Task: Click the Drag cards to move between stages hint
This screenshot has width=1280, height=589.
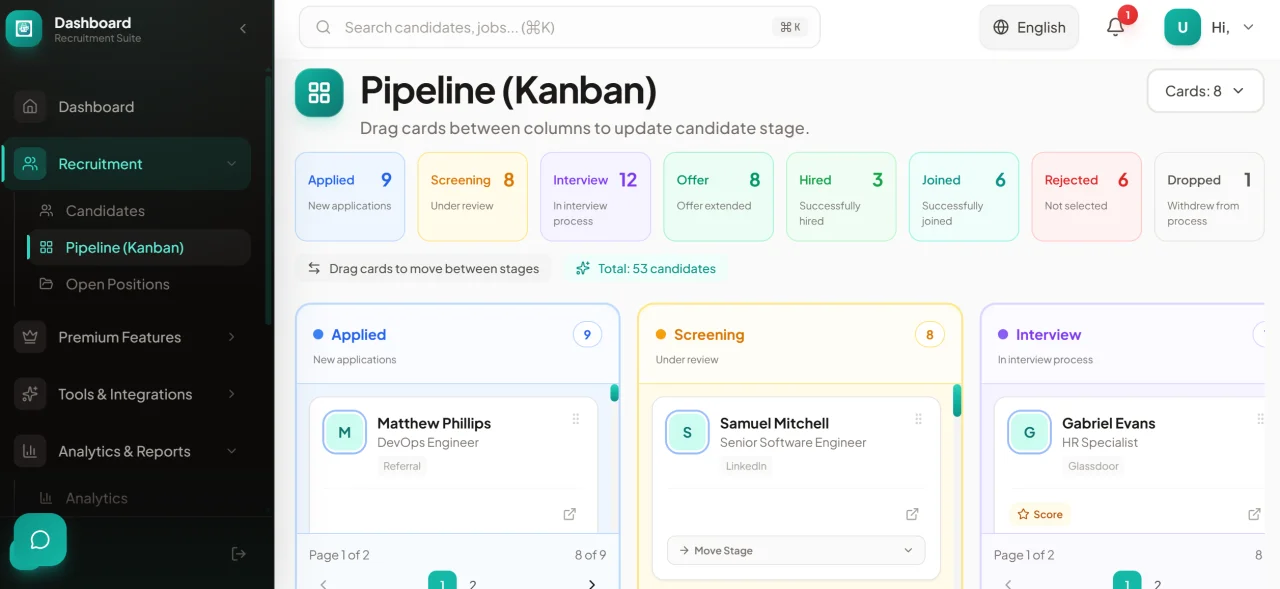Action: tap(423, 268)
